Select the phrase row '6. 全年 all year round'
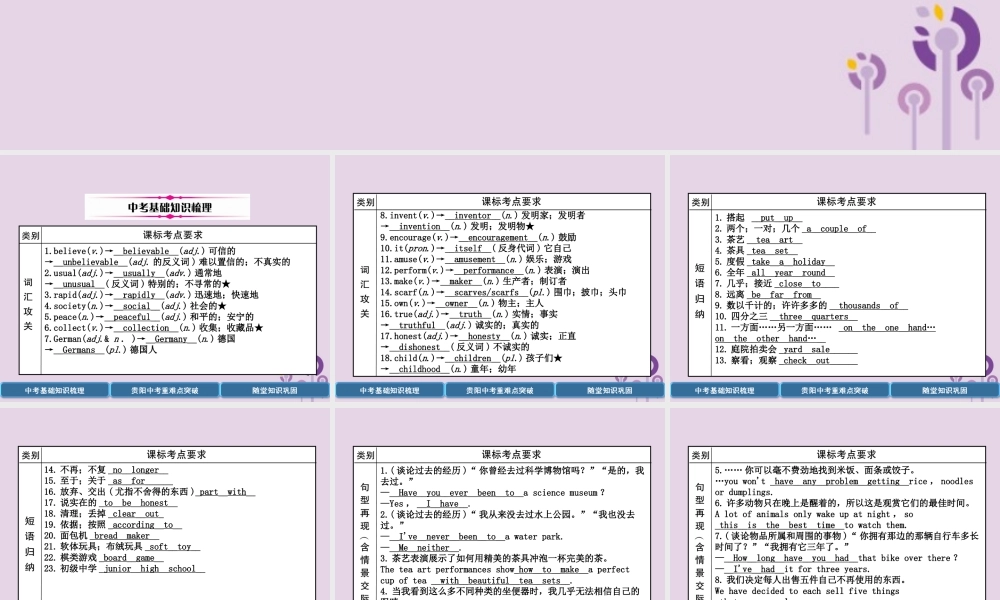The image size is (1000, 600). pyautogui.click(x=774, y=272)
